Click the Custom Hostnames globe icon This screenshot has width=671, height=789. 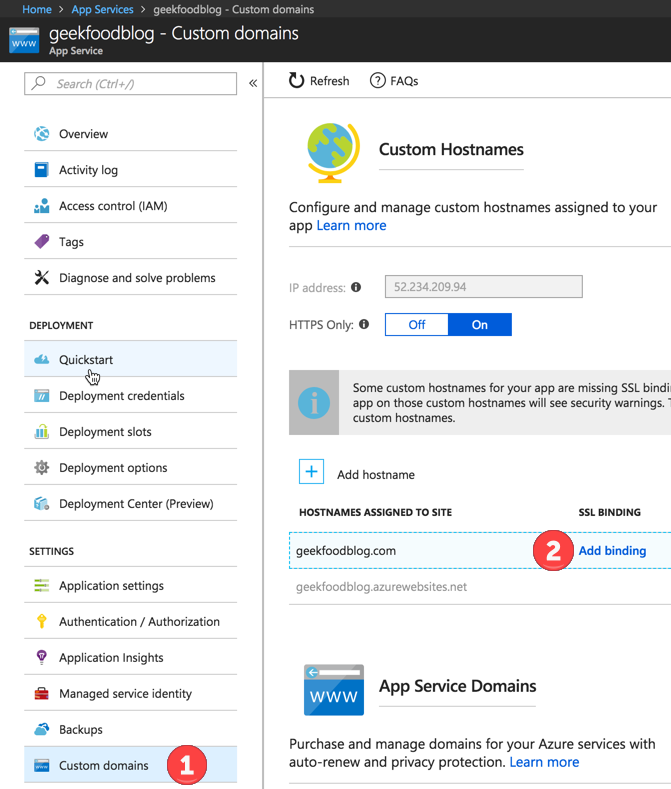point(334,152)
